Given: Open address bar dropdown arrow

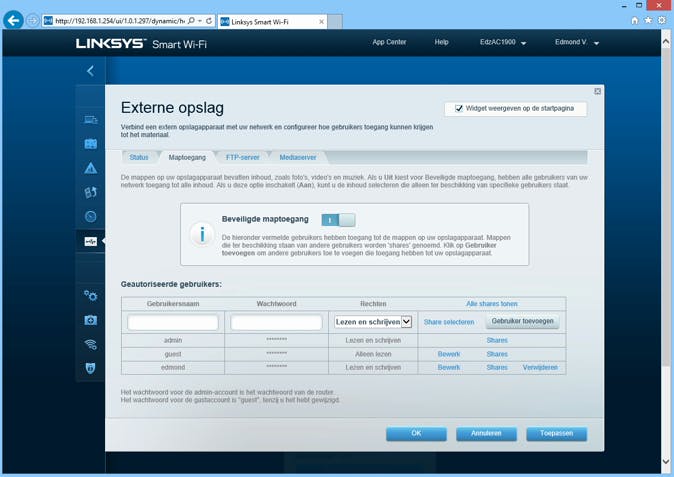Looking at the screenshot, I should [200, 21].
